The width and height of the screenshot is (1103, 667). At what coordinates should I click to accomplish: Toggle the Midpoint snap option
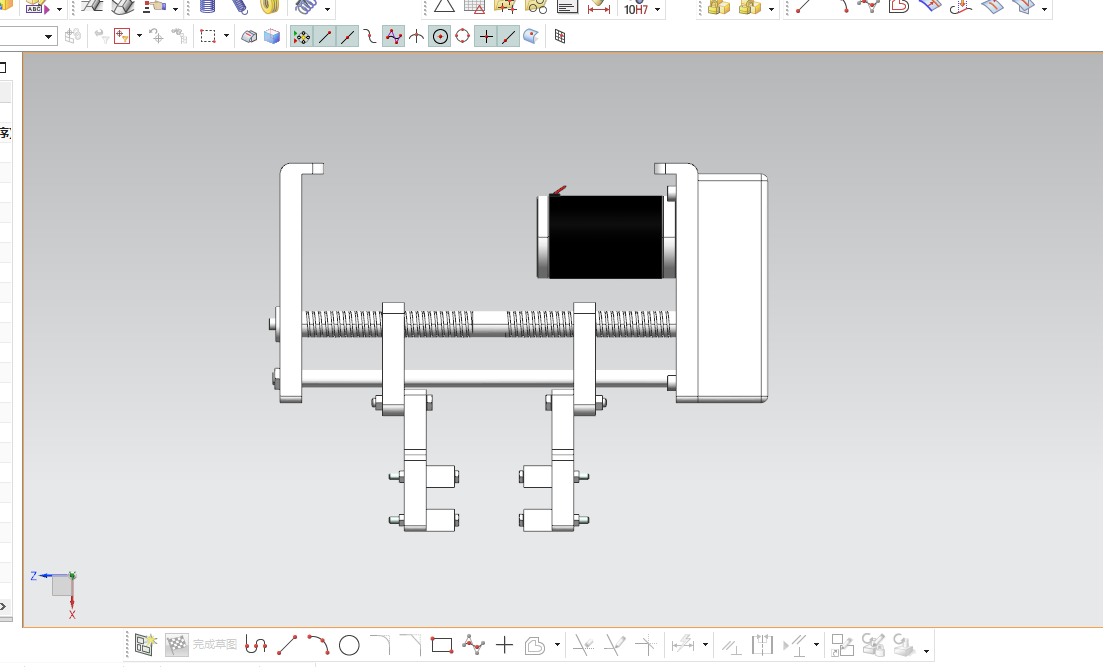coord(348,37)
